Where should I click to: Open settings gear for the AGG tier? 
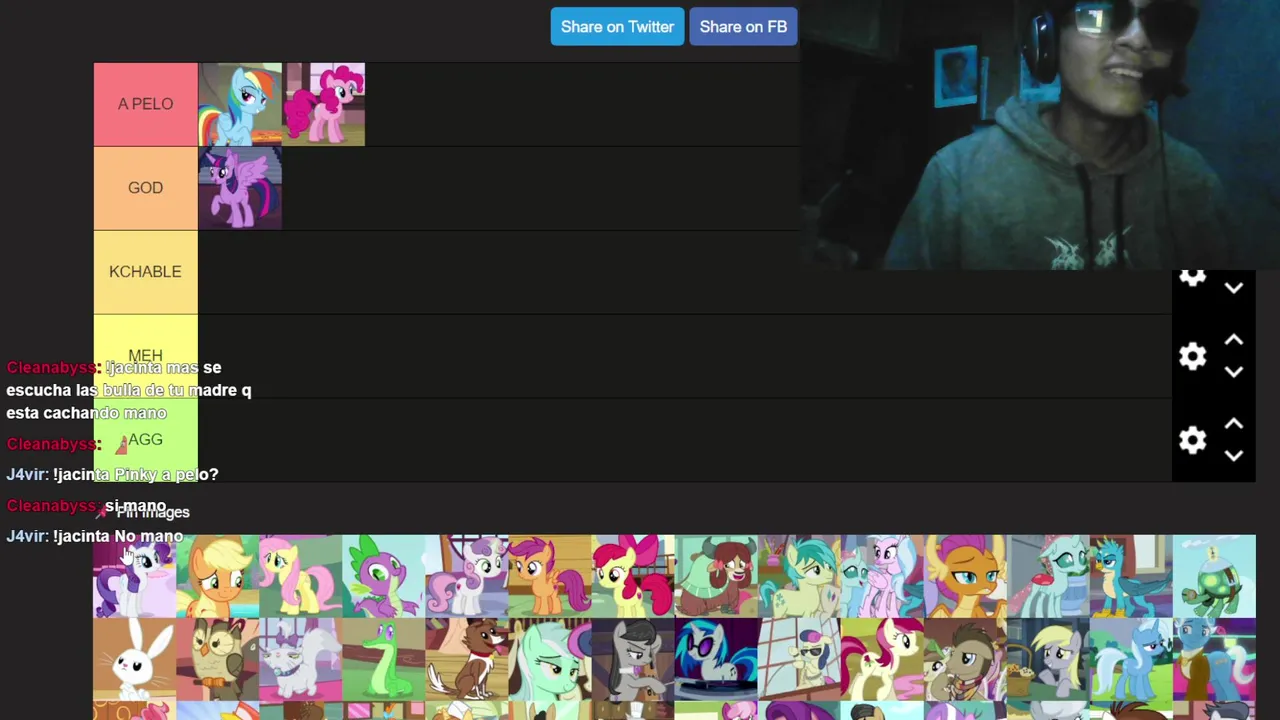(1192, 440)
